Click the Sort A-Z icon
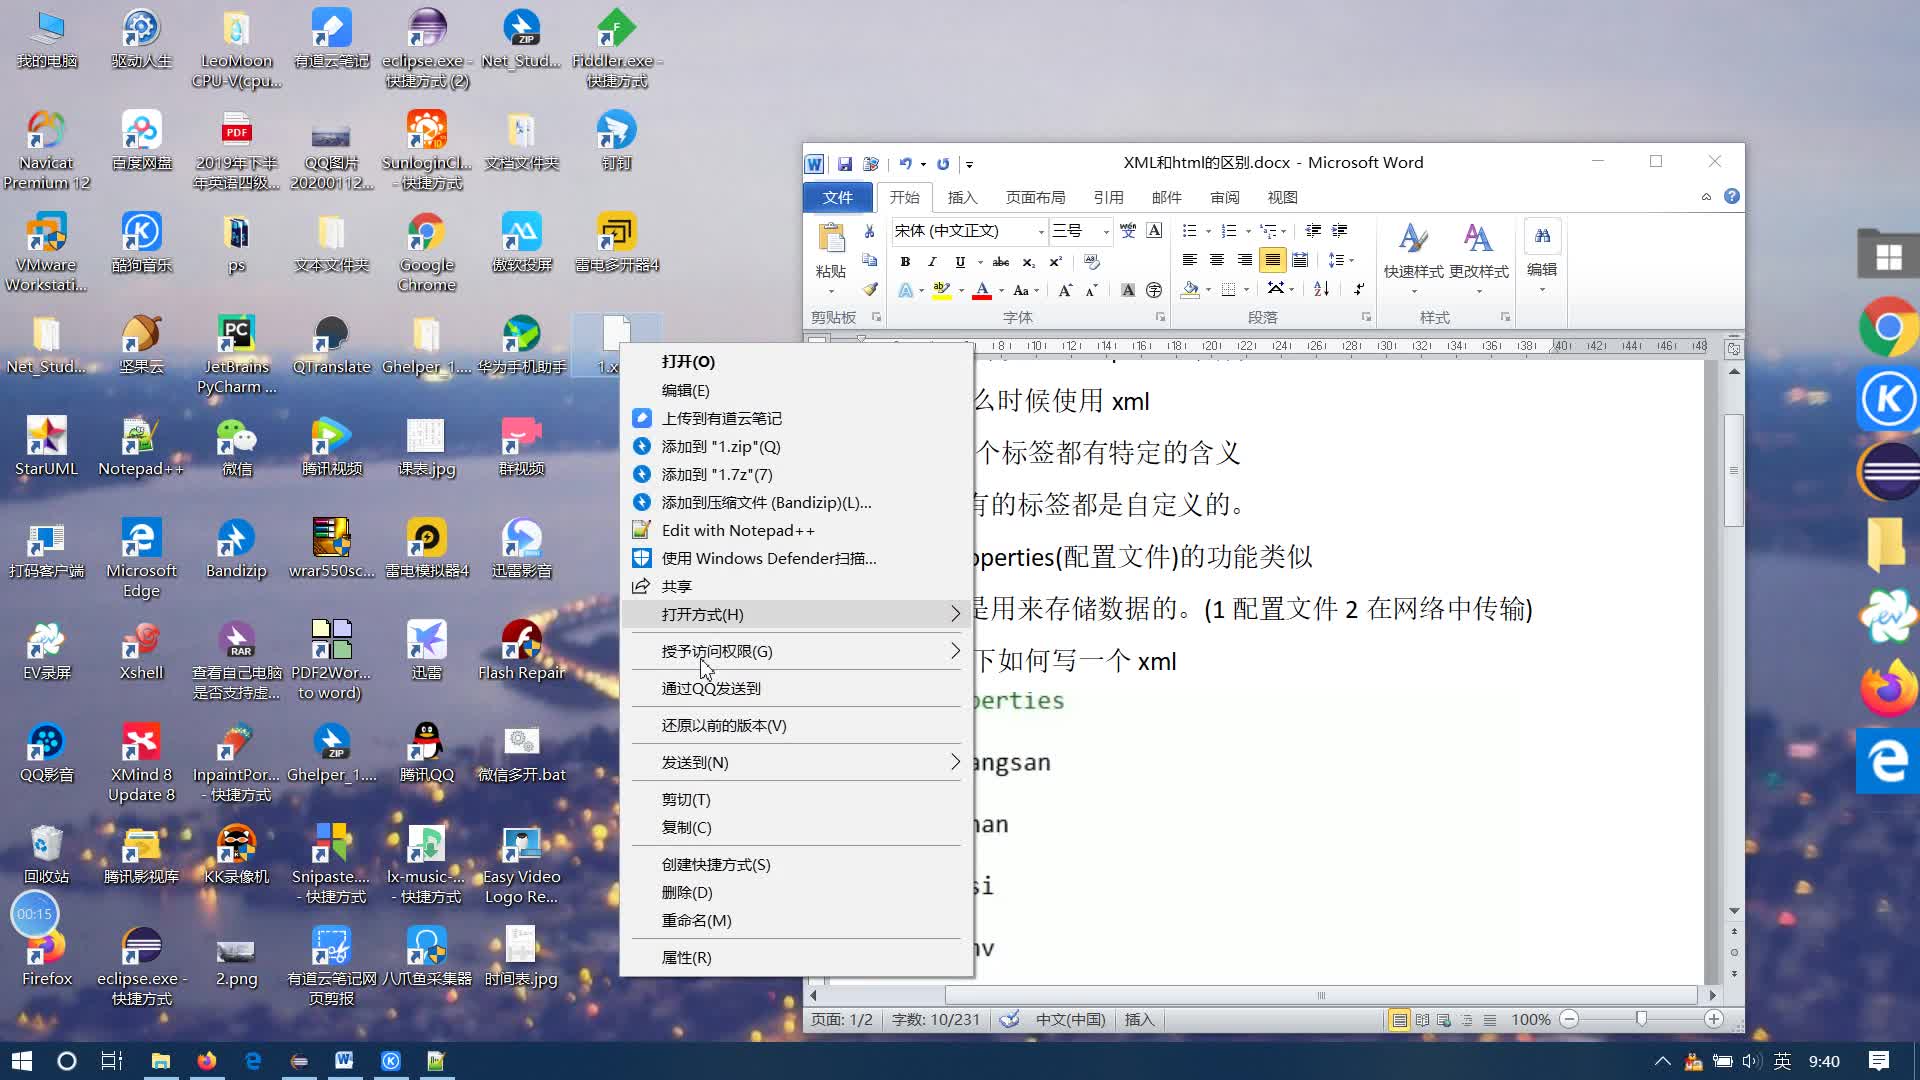The image size is (1920, 1080). point(1321,289)
